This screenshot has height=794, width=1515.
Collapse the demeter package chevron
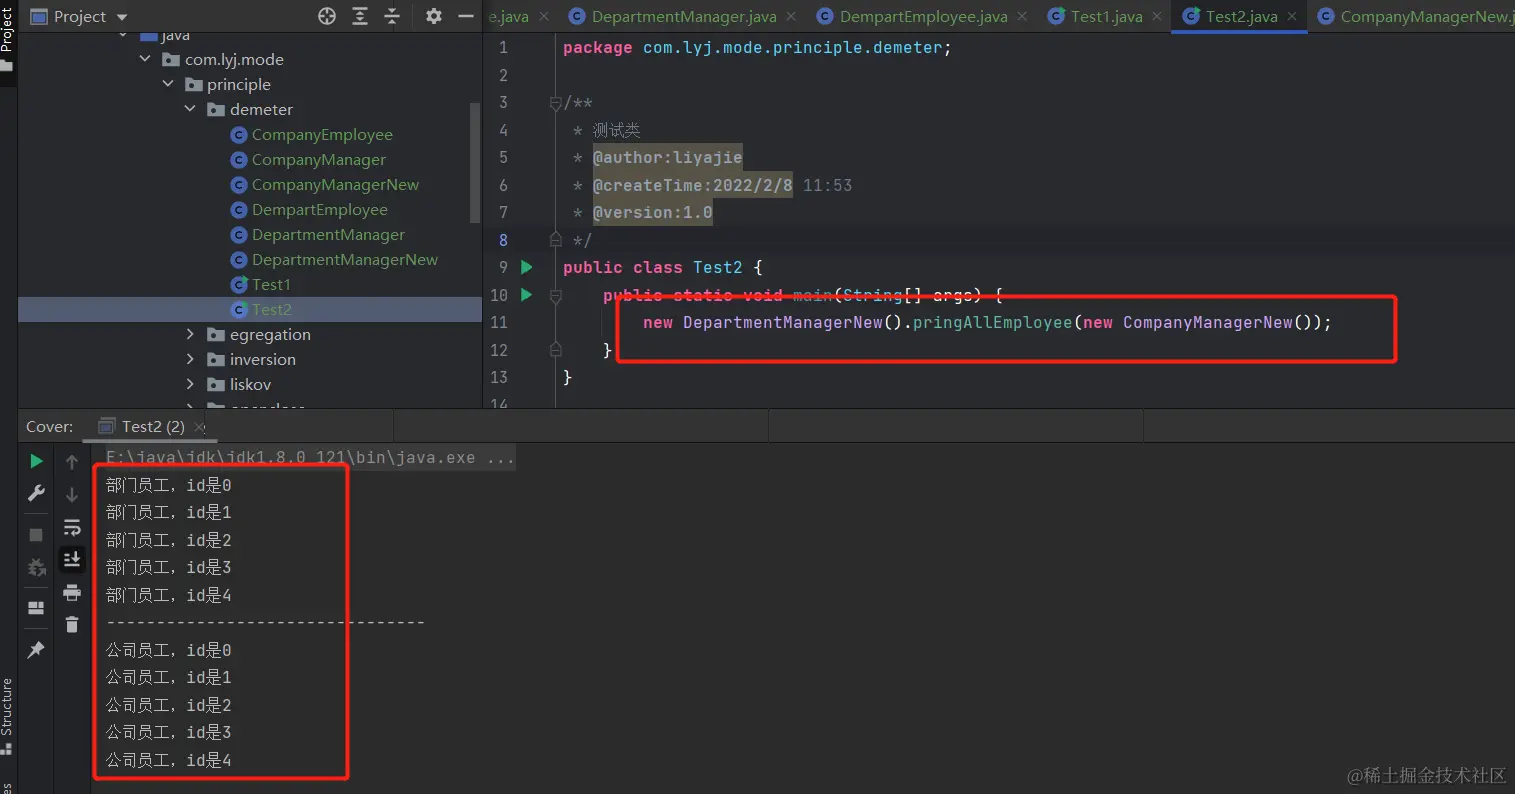coord(190,109)
